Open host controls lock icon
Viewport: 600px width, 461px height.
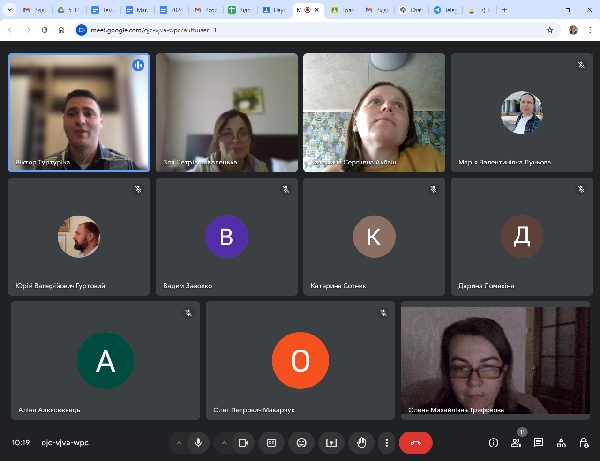[x=582, y=442]
